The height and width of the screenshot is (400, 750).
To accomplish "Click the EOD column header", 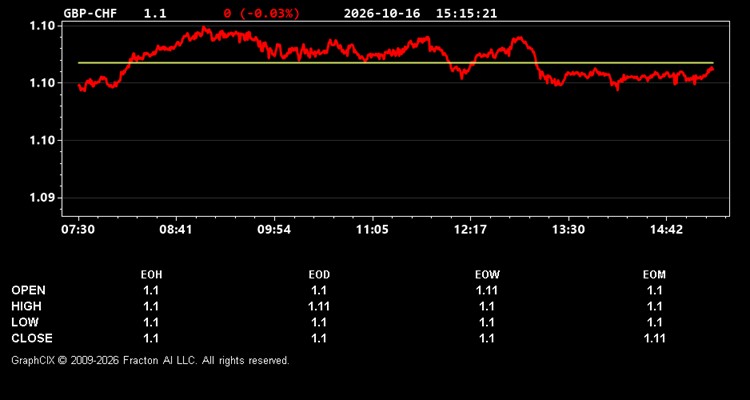I will 319,275.
